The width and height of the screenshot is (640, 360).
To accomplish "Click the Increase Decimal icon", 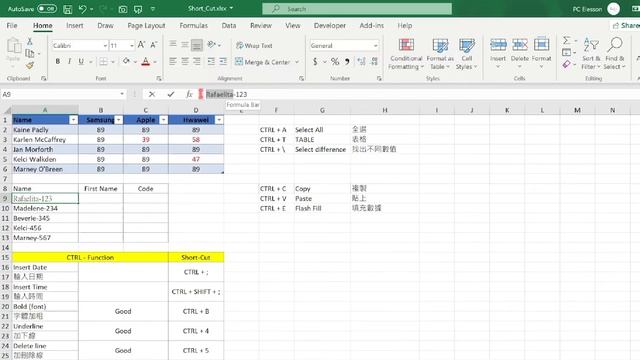I will (361, 62).
